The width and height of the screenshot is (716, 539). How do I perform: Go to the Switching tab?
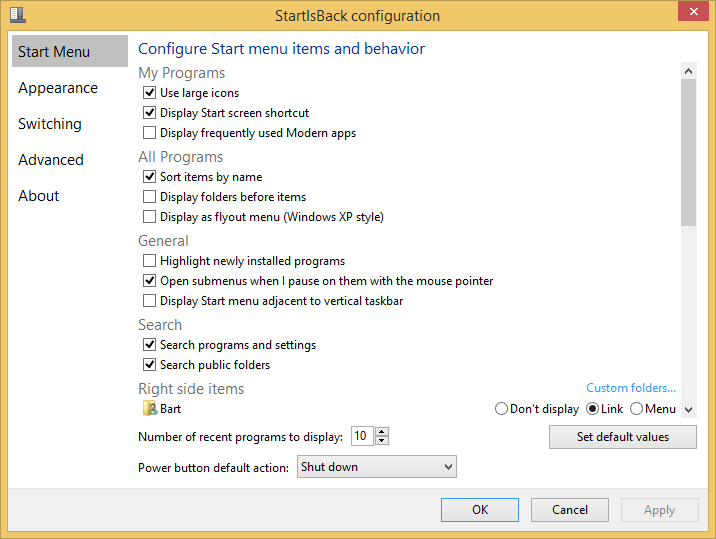[x=50, y=124]
